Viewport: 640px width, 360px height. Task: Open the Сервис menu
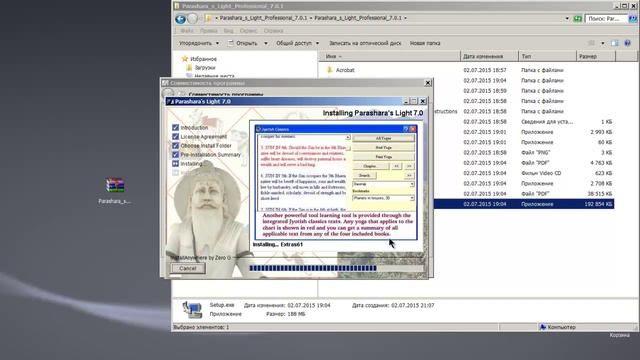[249, 31]
